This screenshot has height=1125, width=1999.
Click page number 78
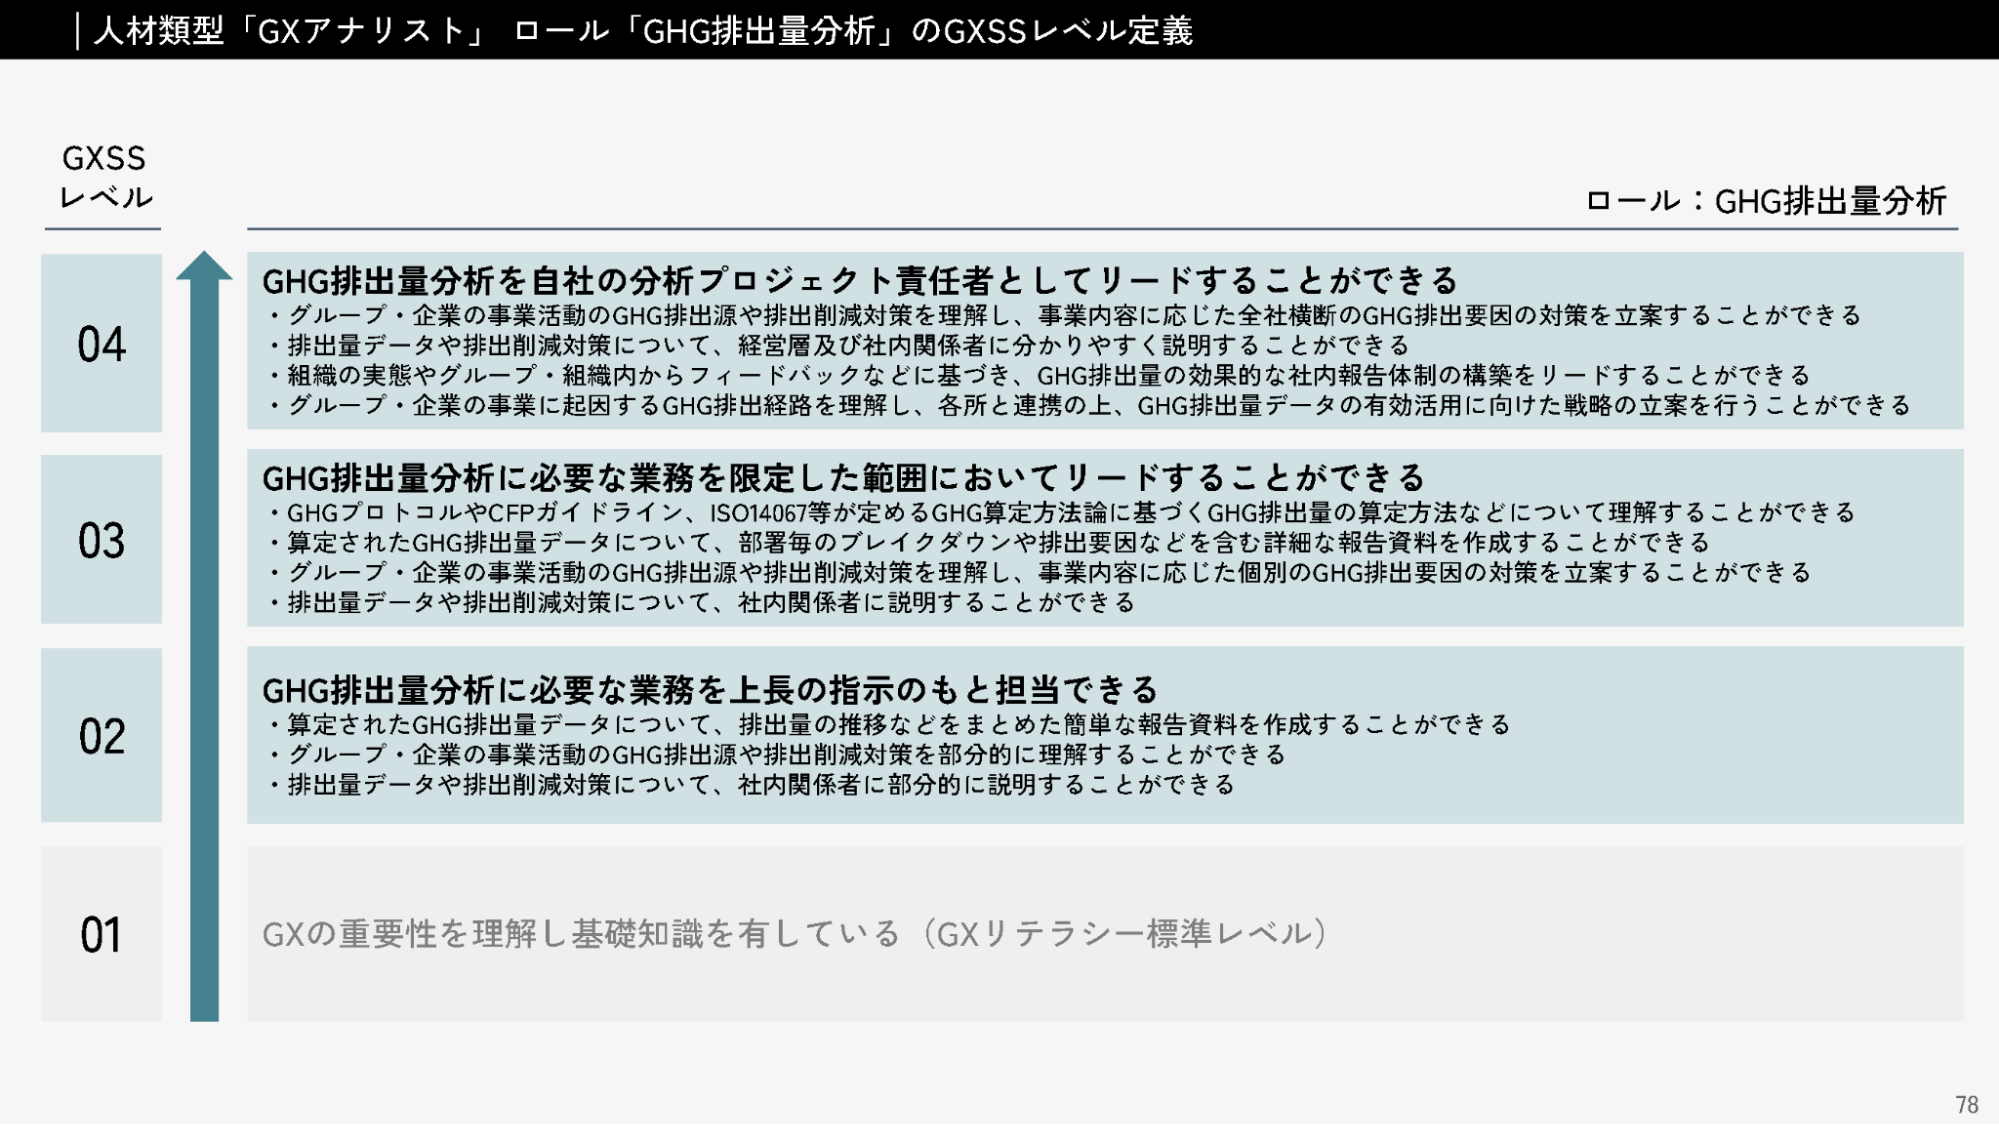point(1966,1104)
